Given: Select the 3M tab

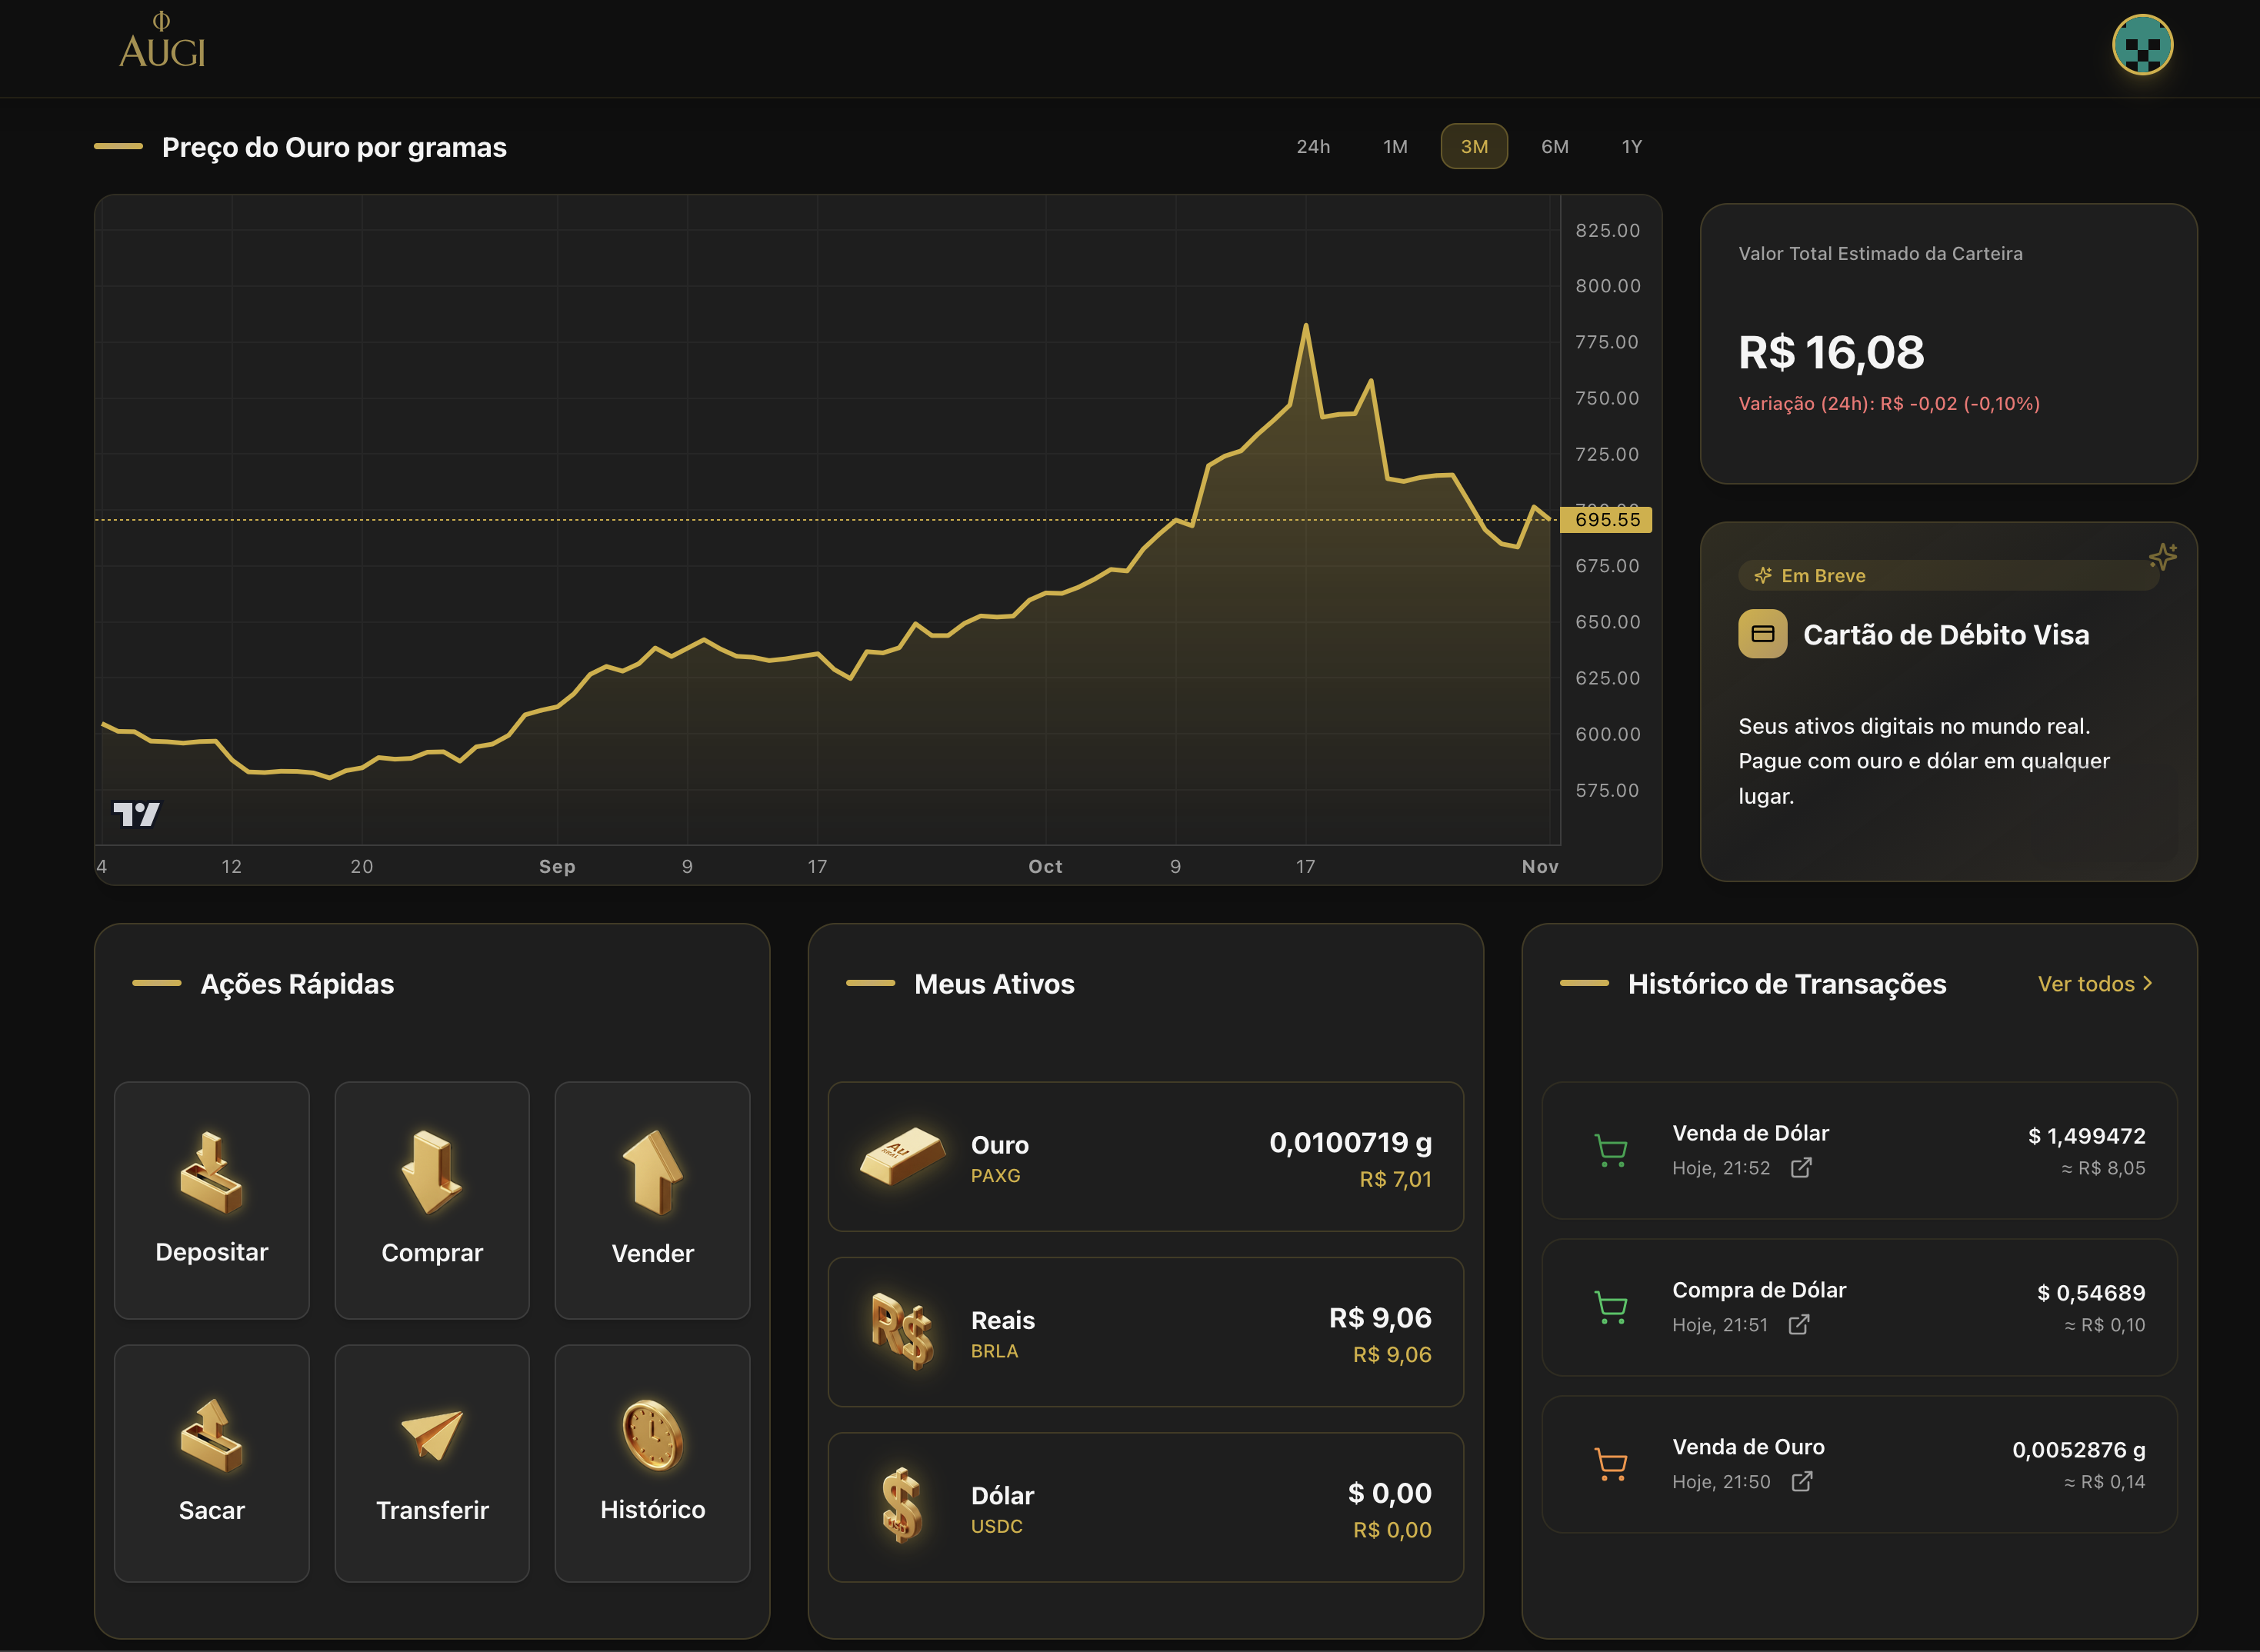Looking at the screenshot, I should click(1474, 146).
